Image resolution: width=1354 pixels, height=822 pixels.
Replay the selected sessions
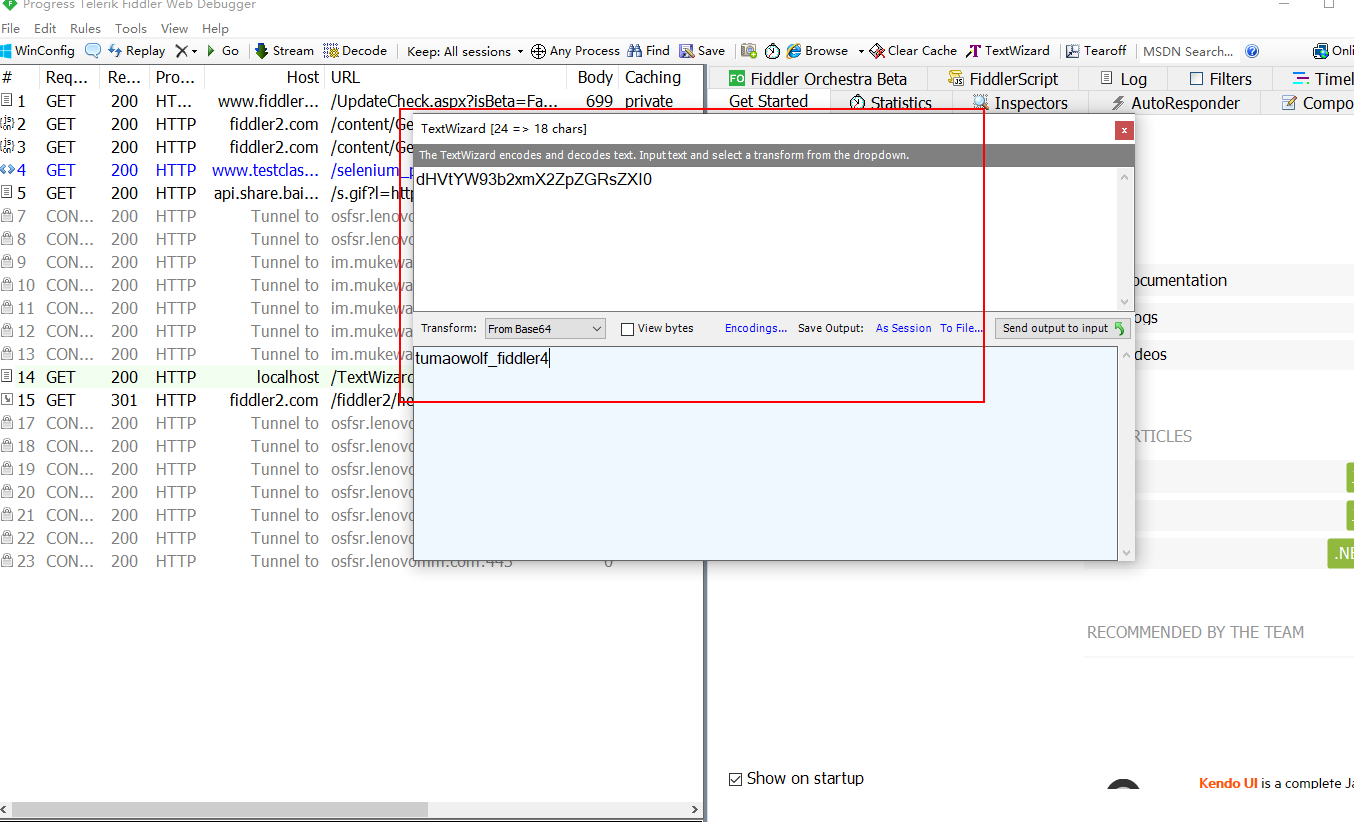pyautogui.click(x=137, y=51)
